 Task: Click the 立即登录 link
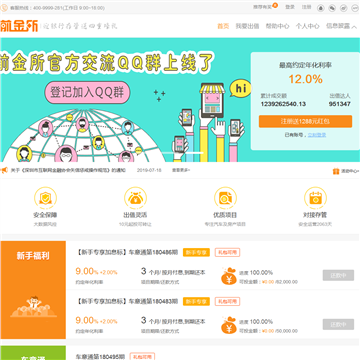tap(317, 135)
